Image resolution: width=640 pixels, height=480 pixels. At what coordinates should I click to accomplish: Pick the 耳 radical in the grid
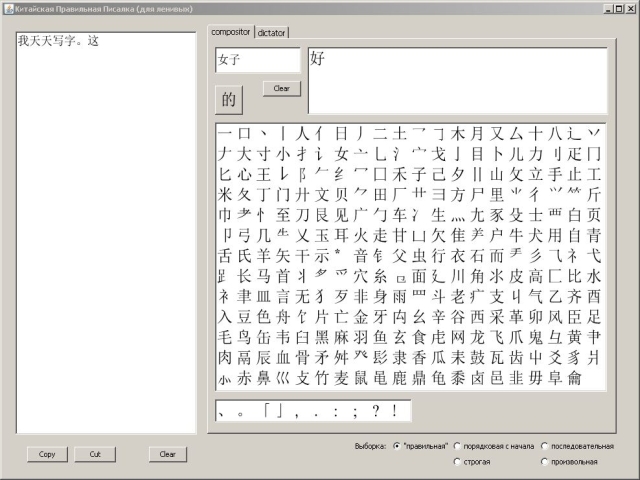tap(341, 236)
